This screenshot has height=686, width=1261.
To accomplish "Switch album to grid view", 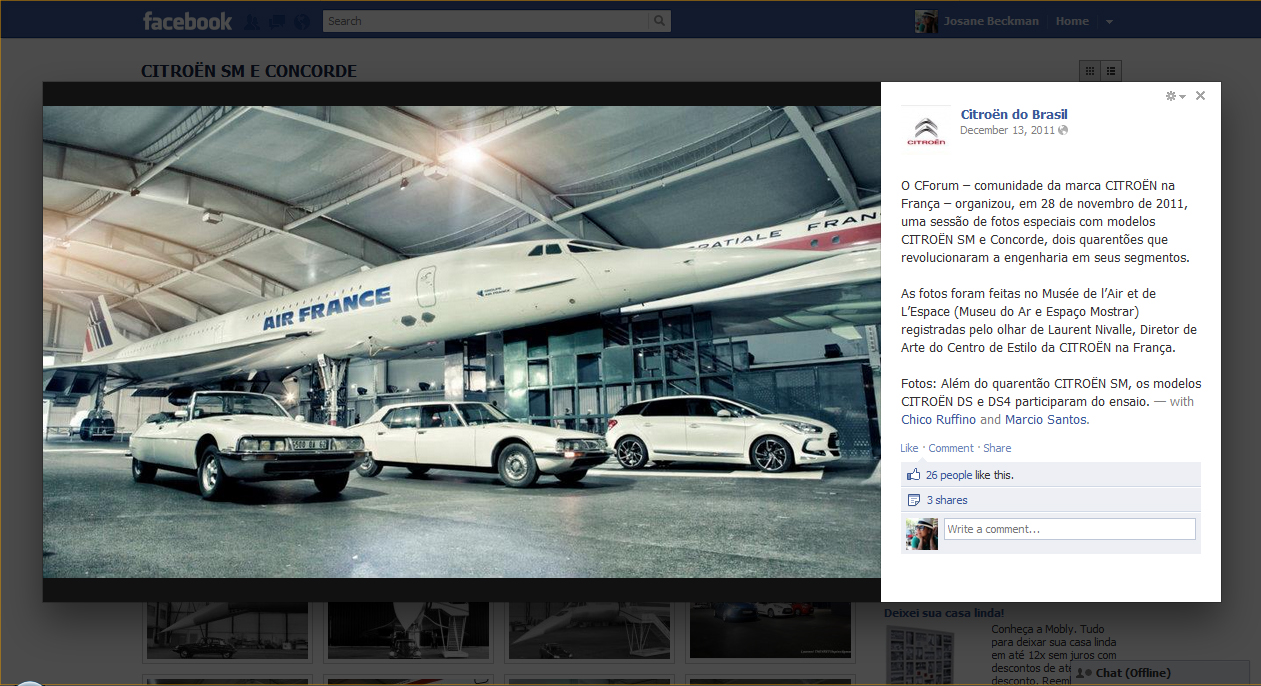I will point(1090,70).
